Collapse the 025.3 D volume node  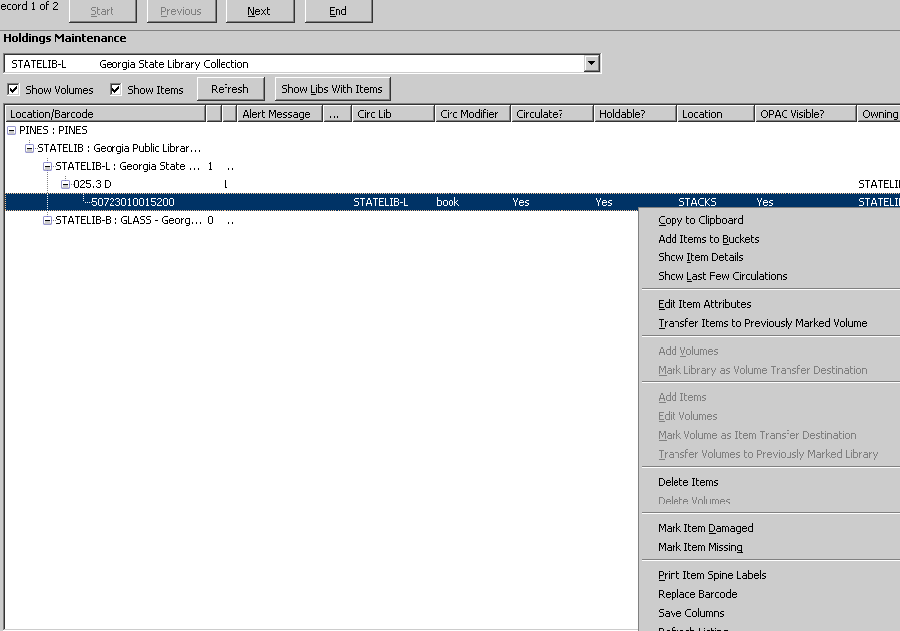pyautogui.click(x=65, y=184)
